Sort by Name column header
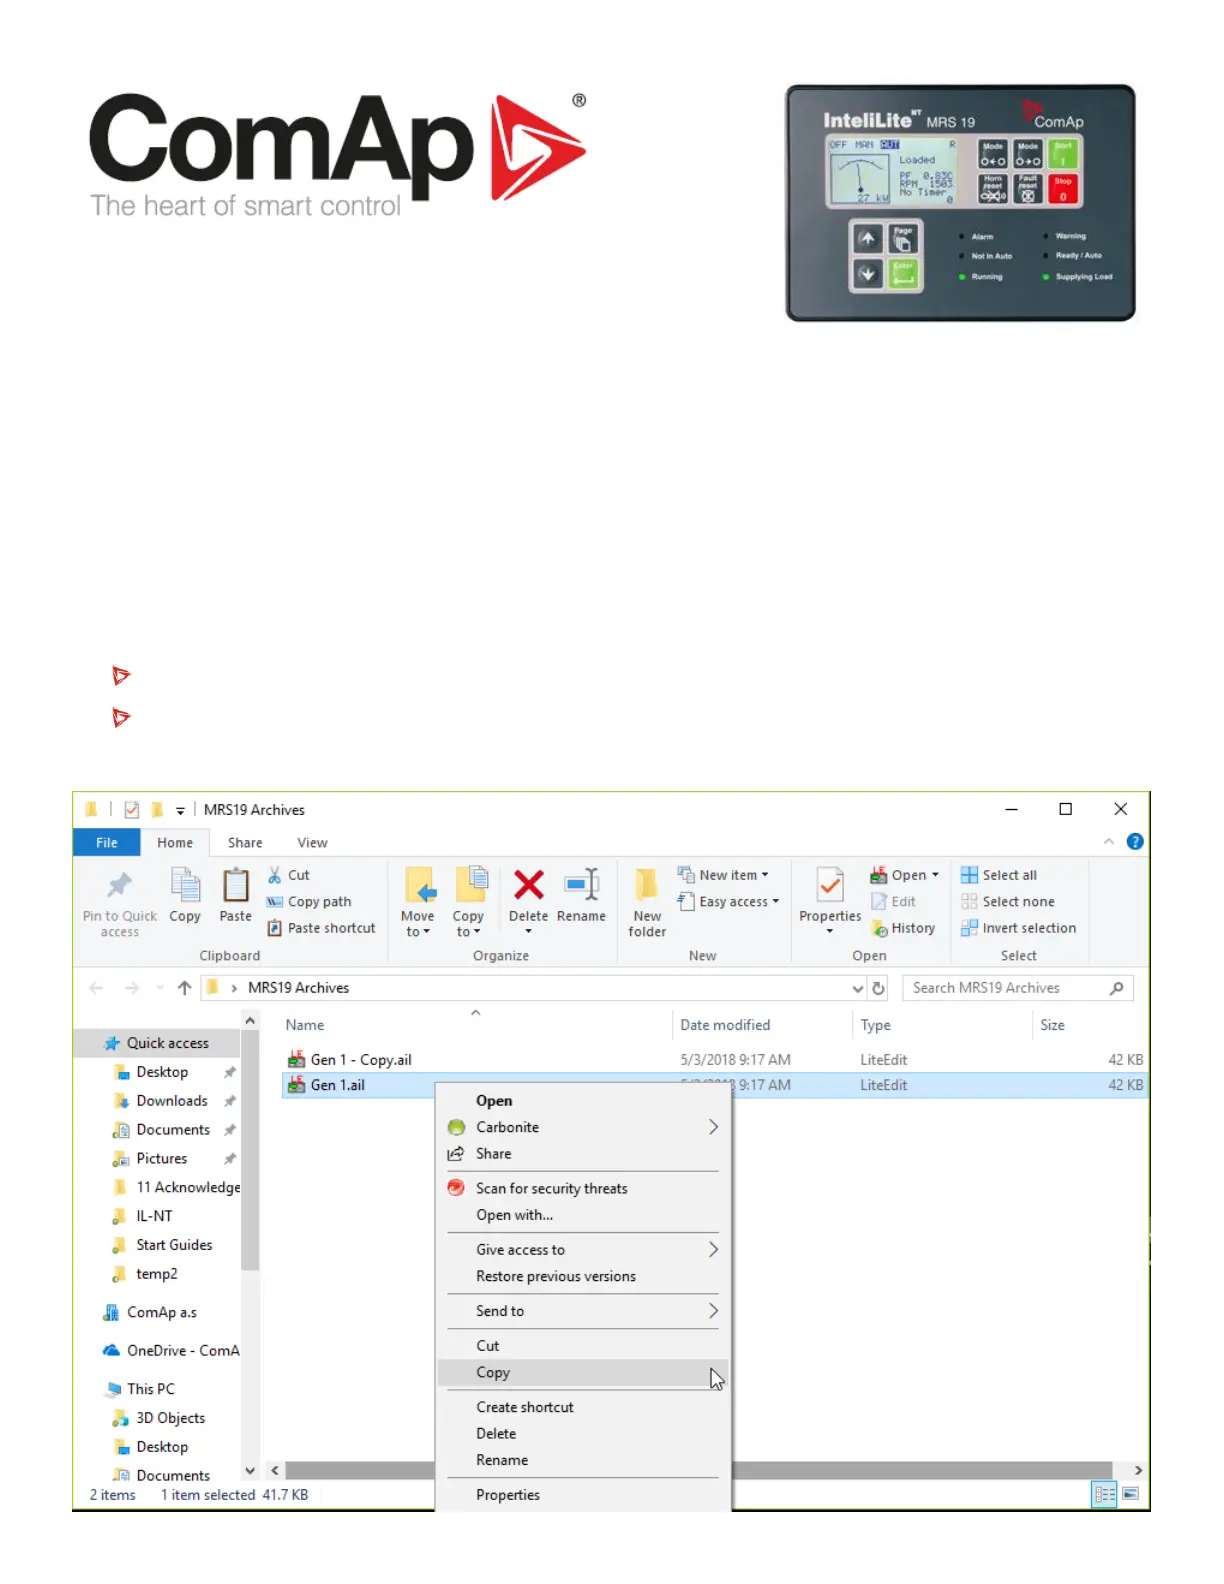This screenshot has width=1224, height=1584. click(x=305, y=1025)
